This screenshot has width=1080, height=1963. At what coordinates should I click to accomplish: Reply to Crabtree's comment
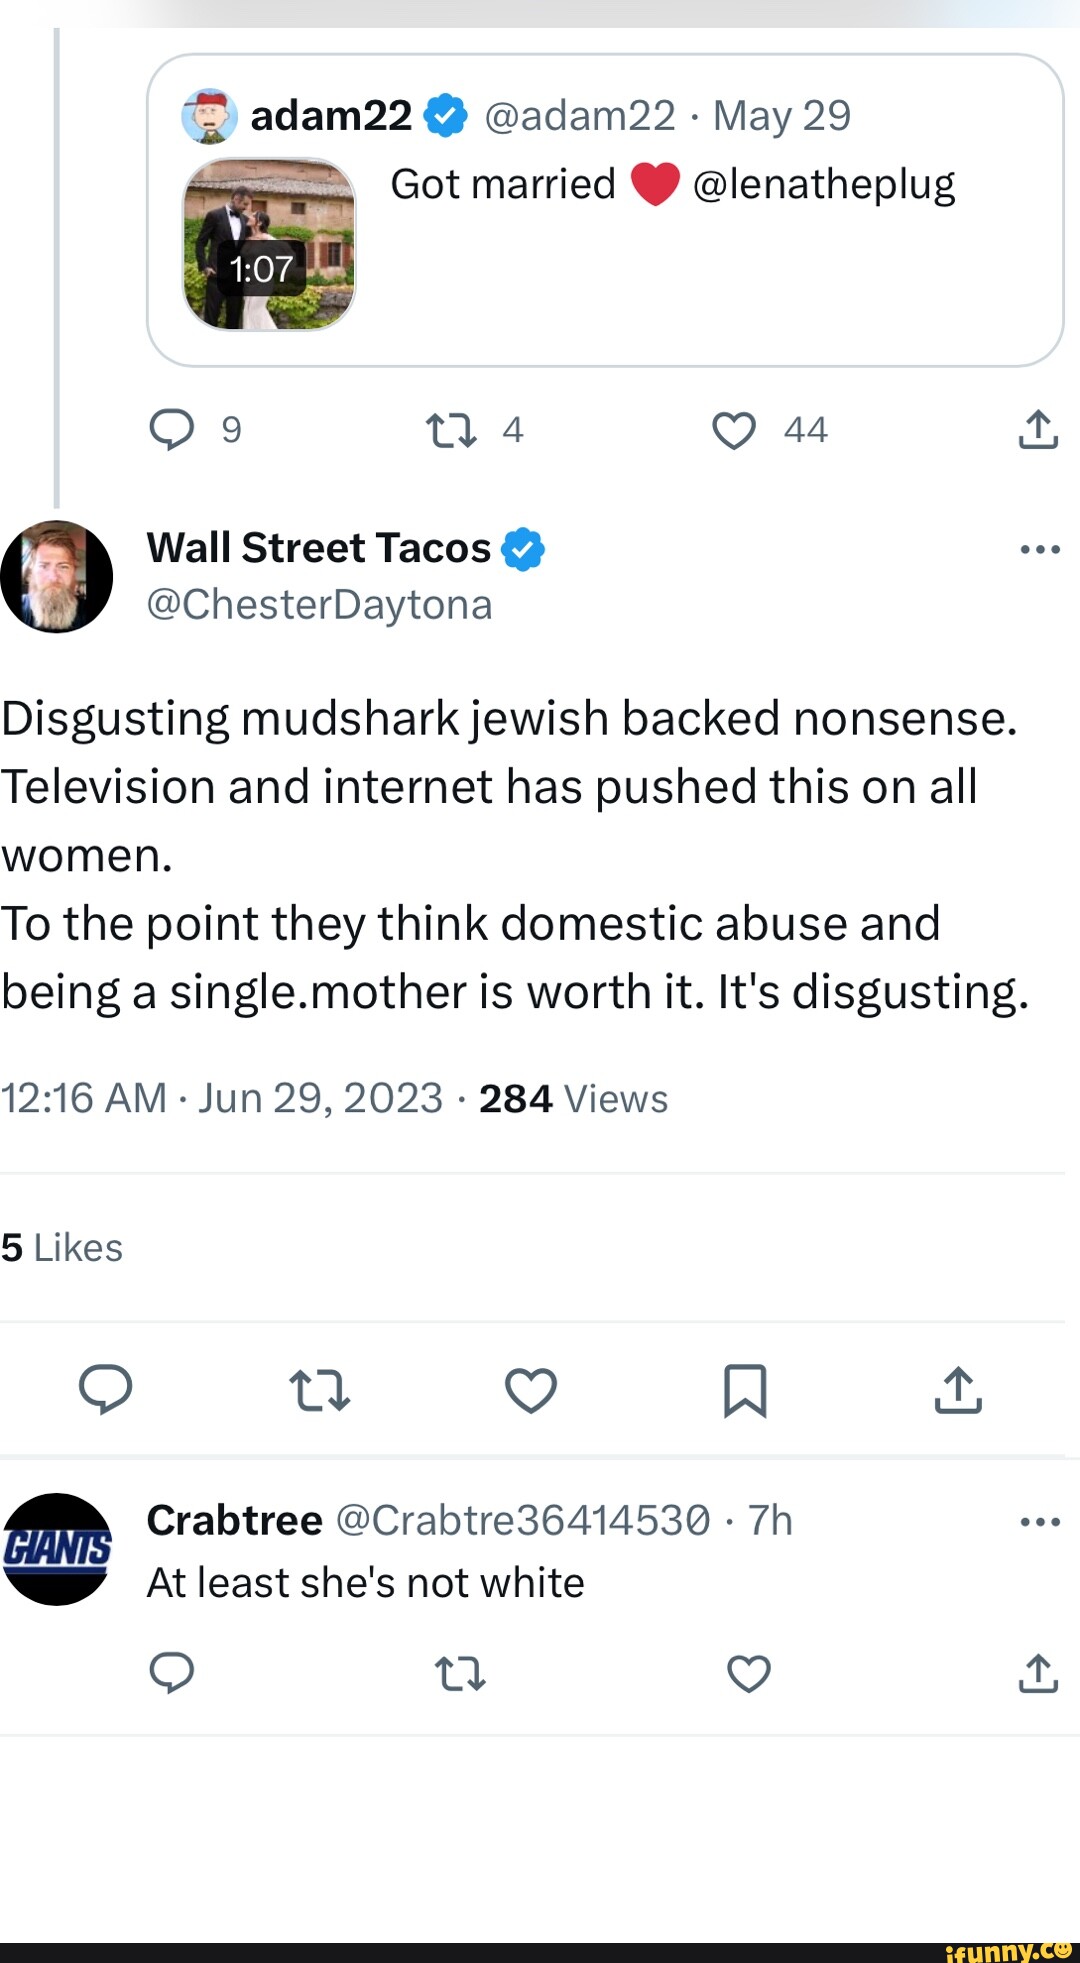172,1672
